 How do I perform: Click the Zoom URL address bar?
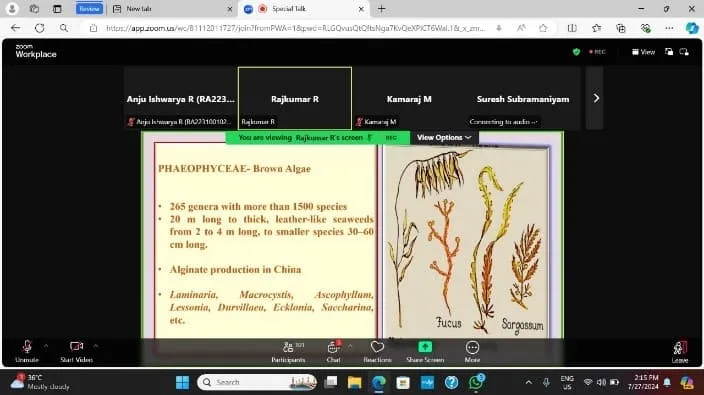[295, 28]
